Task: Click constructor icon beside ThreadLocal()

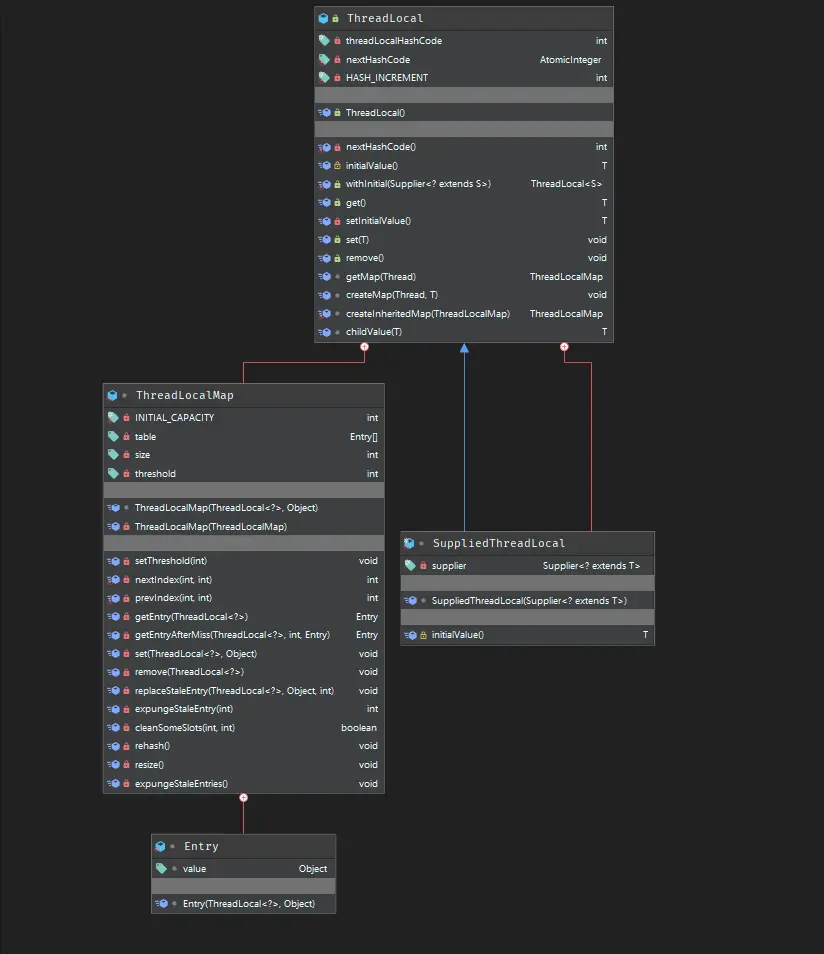Action: pos(325,113)
